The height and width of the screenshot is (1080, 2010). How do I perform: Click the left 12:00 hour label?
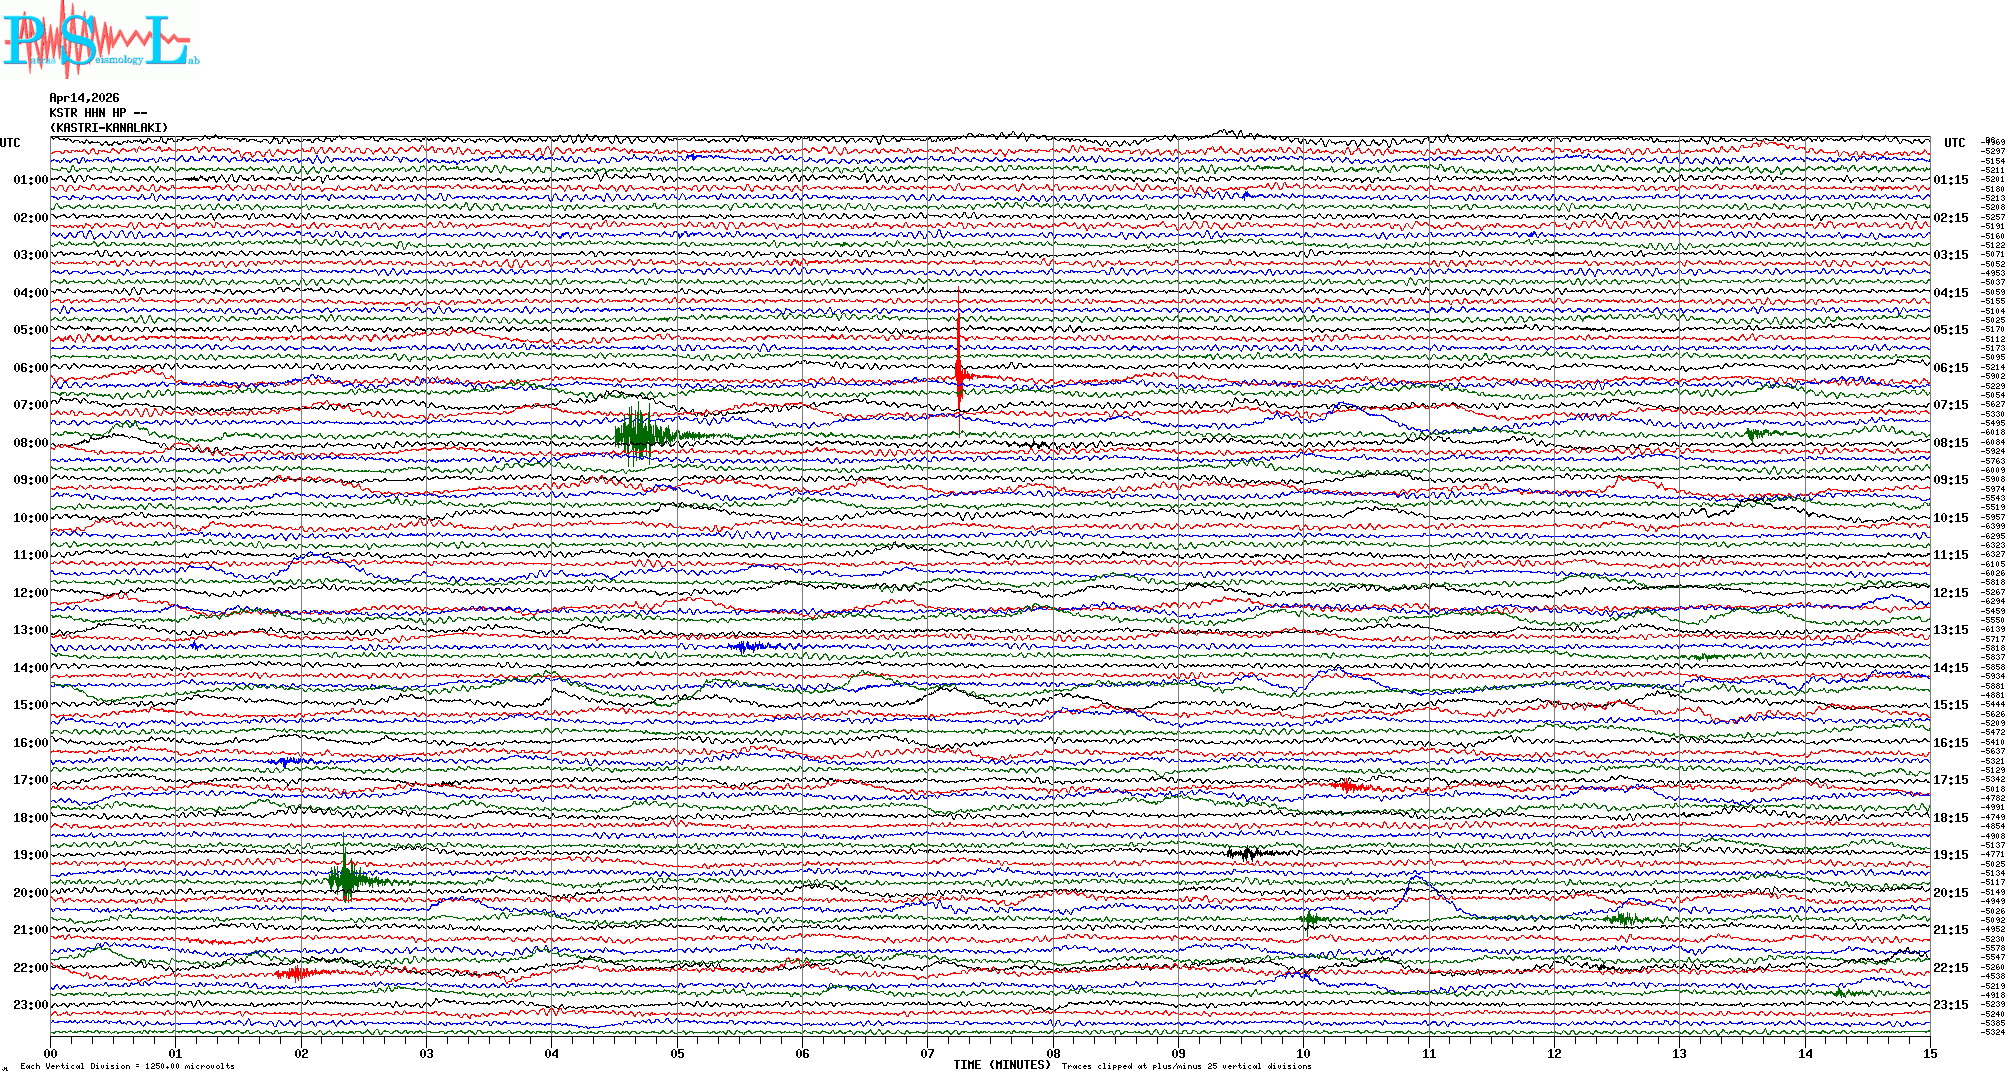tap(30, 593)
